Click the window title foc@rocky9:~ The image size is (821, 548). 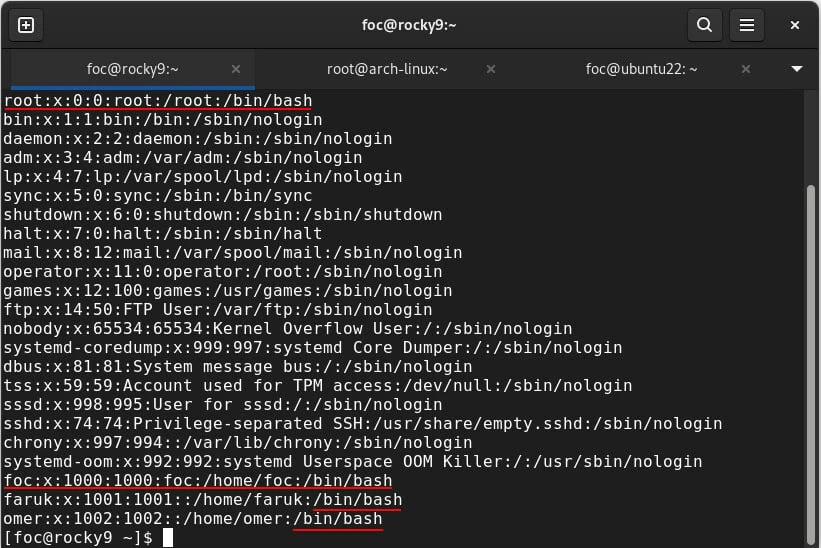[x=410, y=25]
